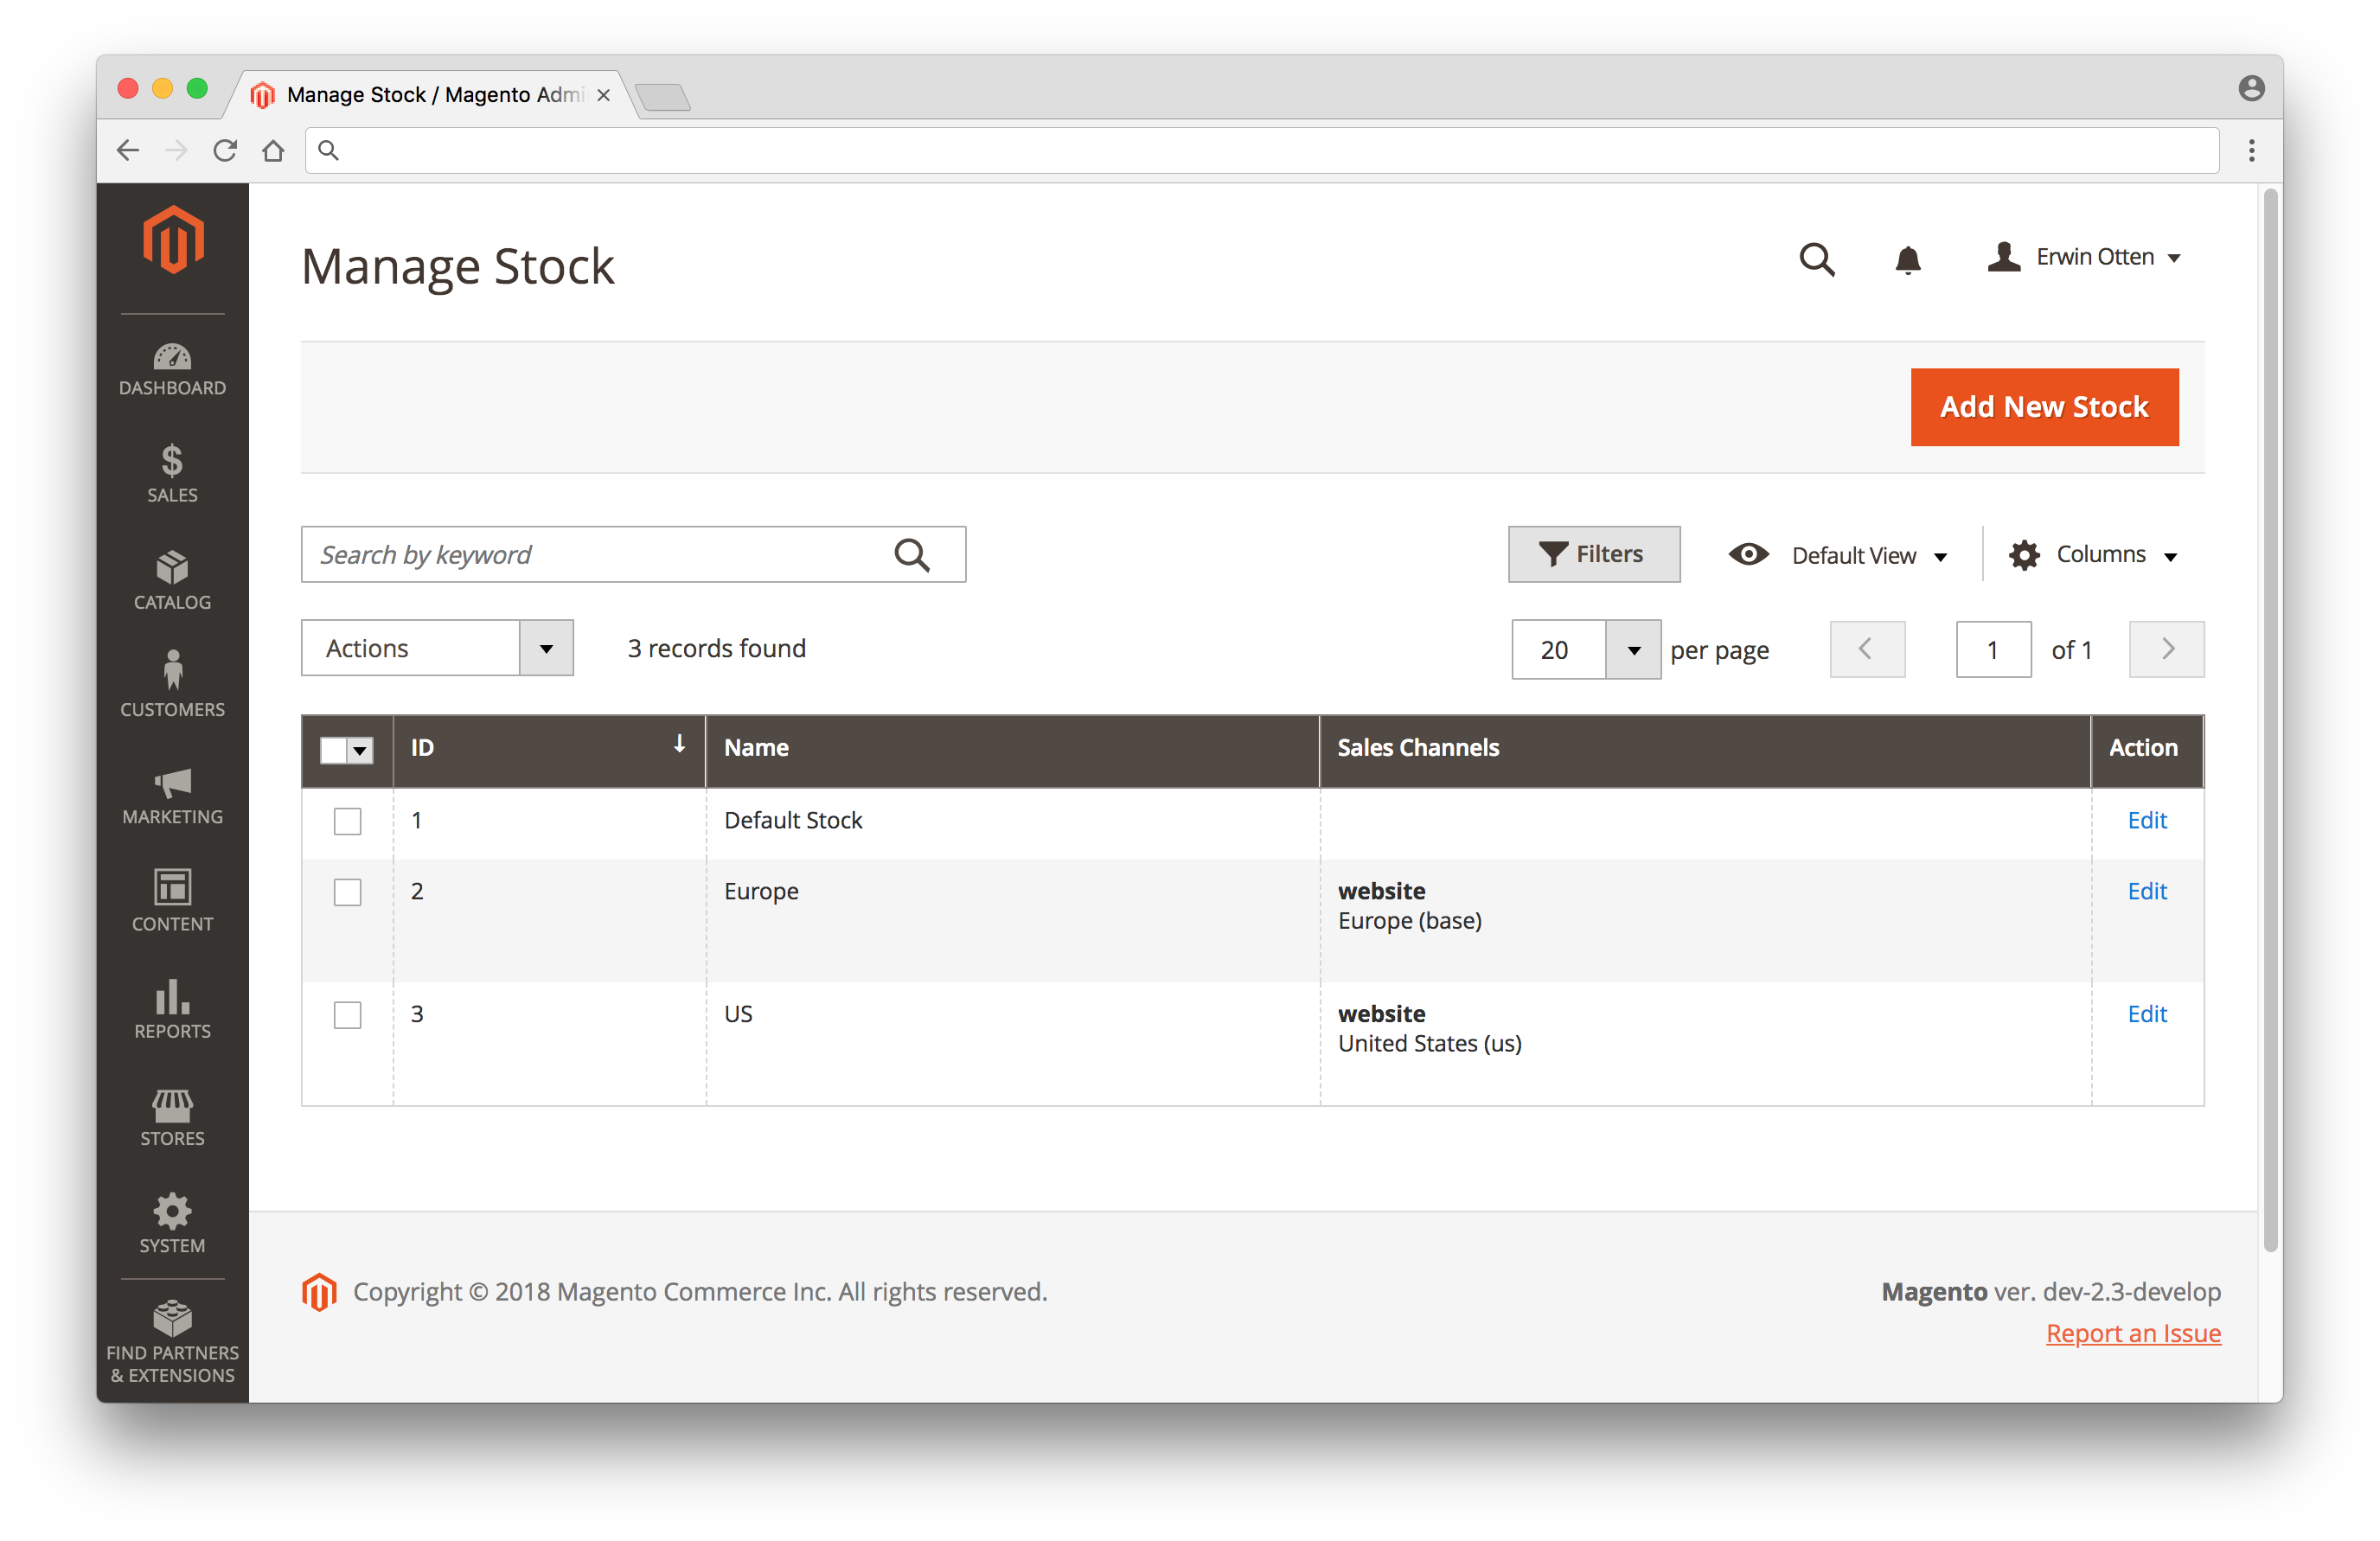The width and height of the screenshot is (2380, 1541).
Task: Toggle checkbox for Europe stock row
Action: pyautogui.click(x=349, y=890)
